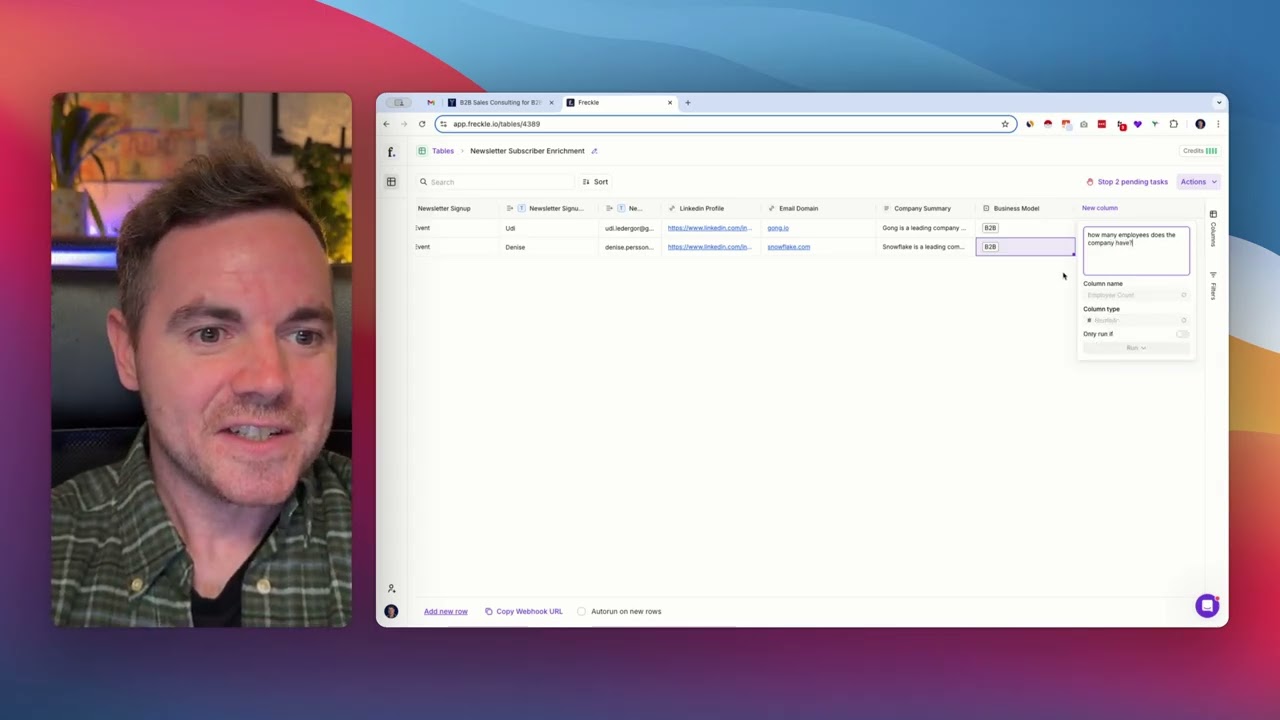Click the denise.persson email cell
The width and height of the screenshot is (1280, 720).
click(x=629, y=247)
